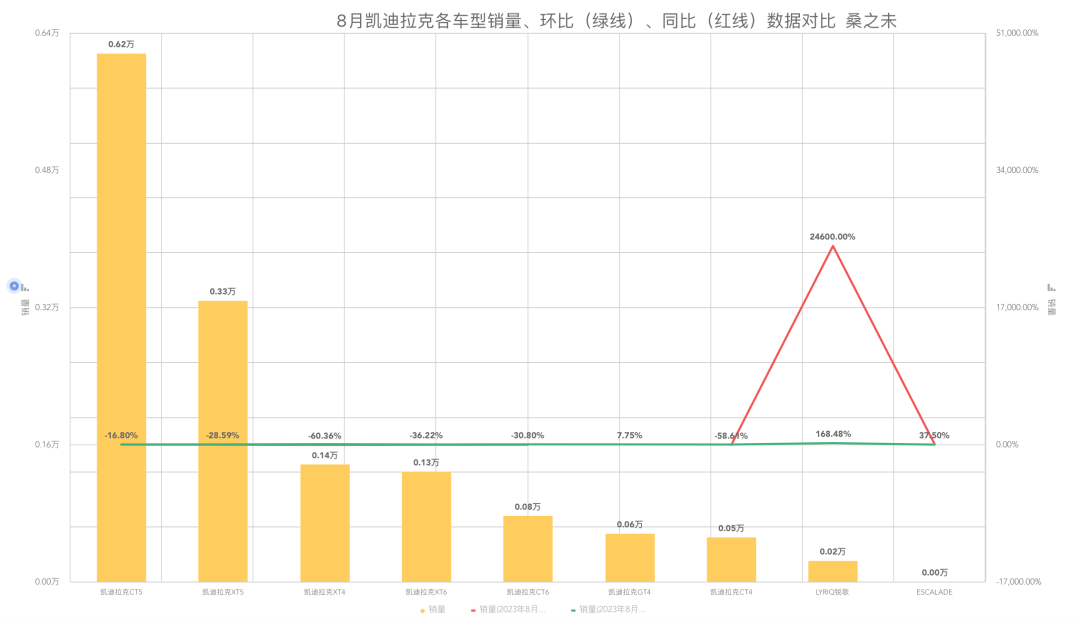Click the left axis descending-bars sort icon
Image resolution: width=1080 pixels, height=625 pixels.
click(x=25, y=287)
